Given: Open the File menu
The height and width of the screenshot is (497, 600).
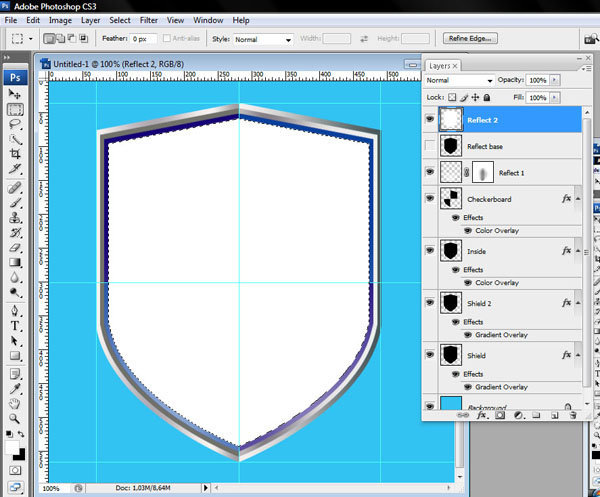Looking at the screenshot, I should [x=11, y=20].
